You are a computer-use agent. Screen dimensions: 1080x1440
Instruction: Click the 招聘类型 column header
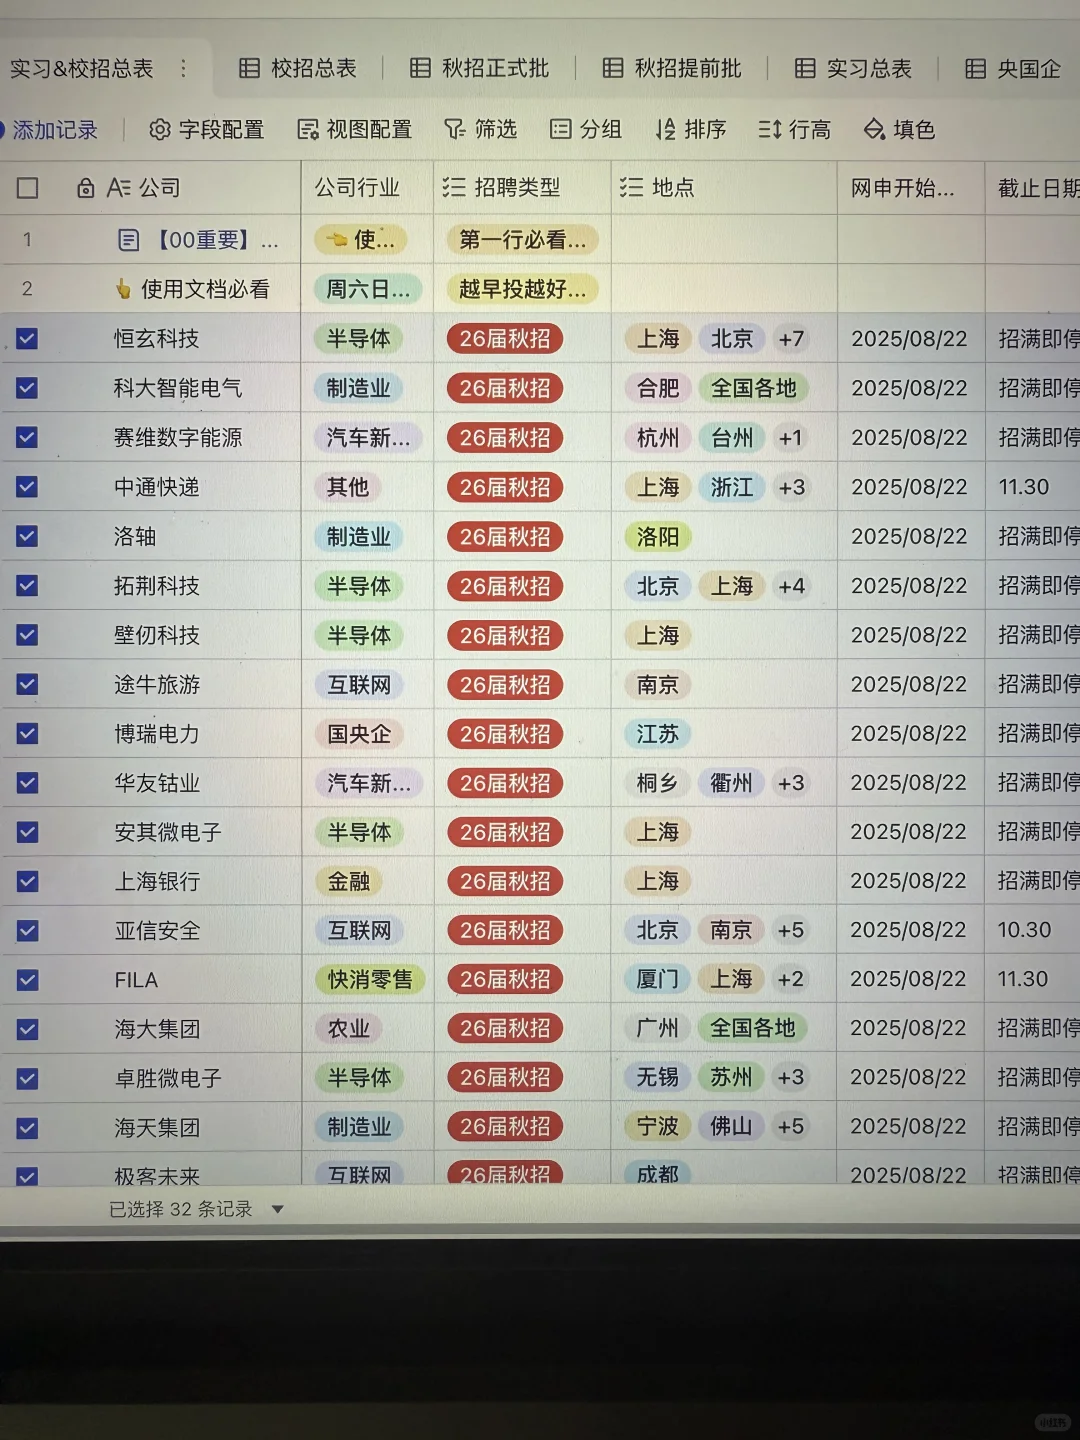[x=517, y=187]
